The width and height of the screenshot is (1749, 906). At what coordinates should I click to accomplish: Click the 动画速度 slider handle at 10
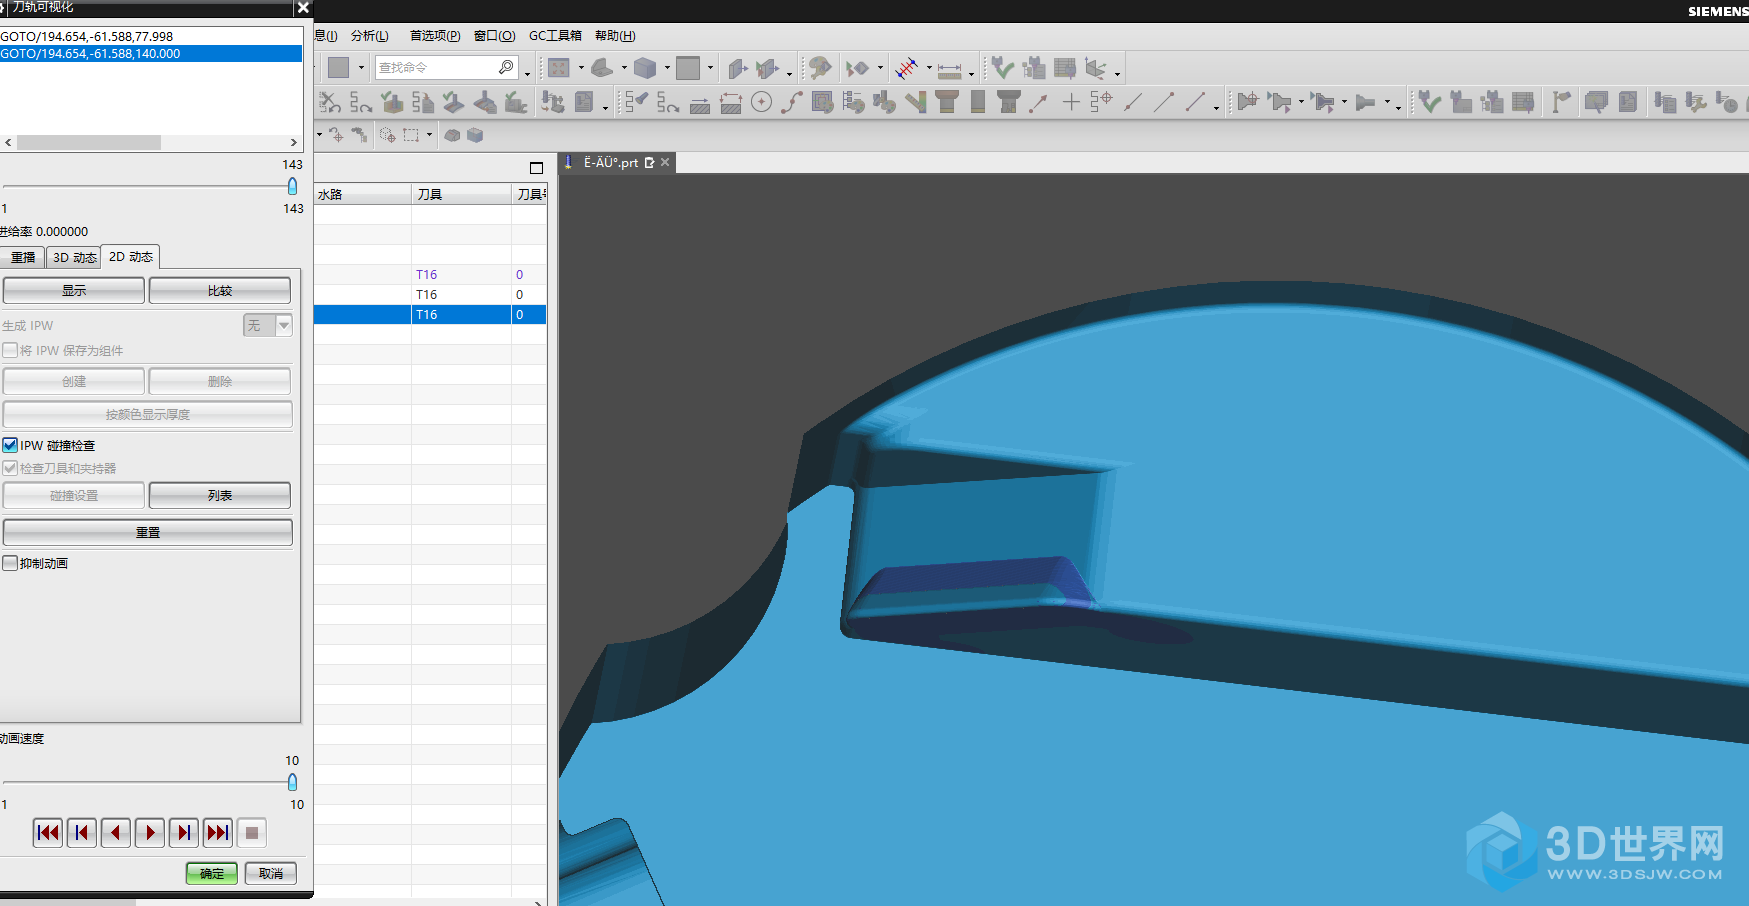point(292,782)
